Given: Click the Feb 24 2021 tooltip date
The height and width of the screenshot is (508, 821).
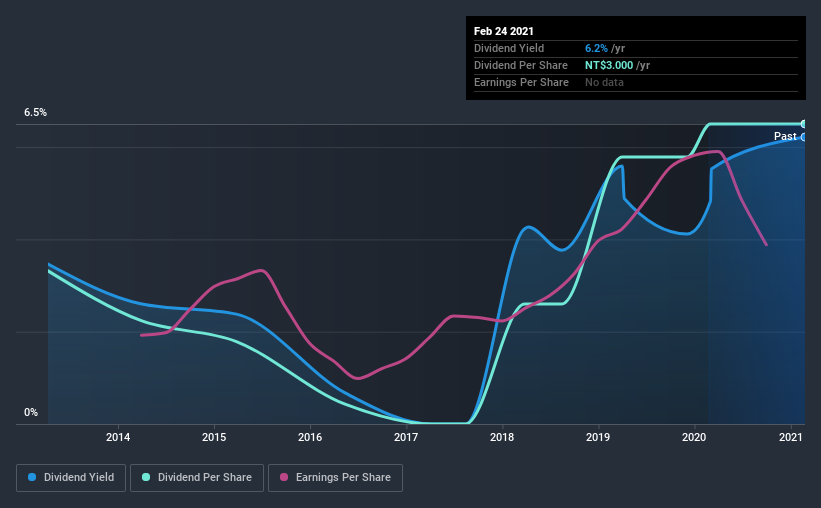Looking at the screenshot, I should [x=504, y=31].
